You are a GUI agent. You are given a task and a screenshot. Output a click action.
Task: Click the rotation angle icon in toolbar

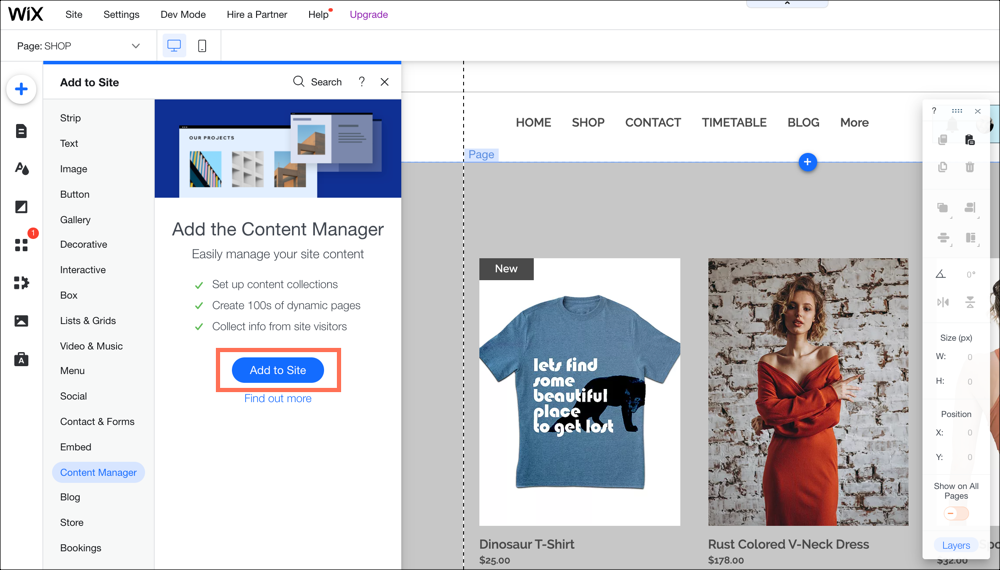941,274
